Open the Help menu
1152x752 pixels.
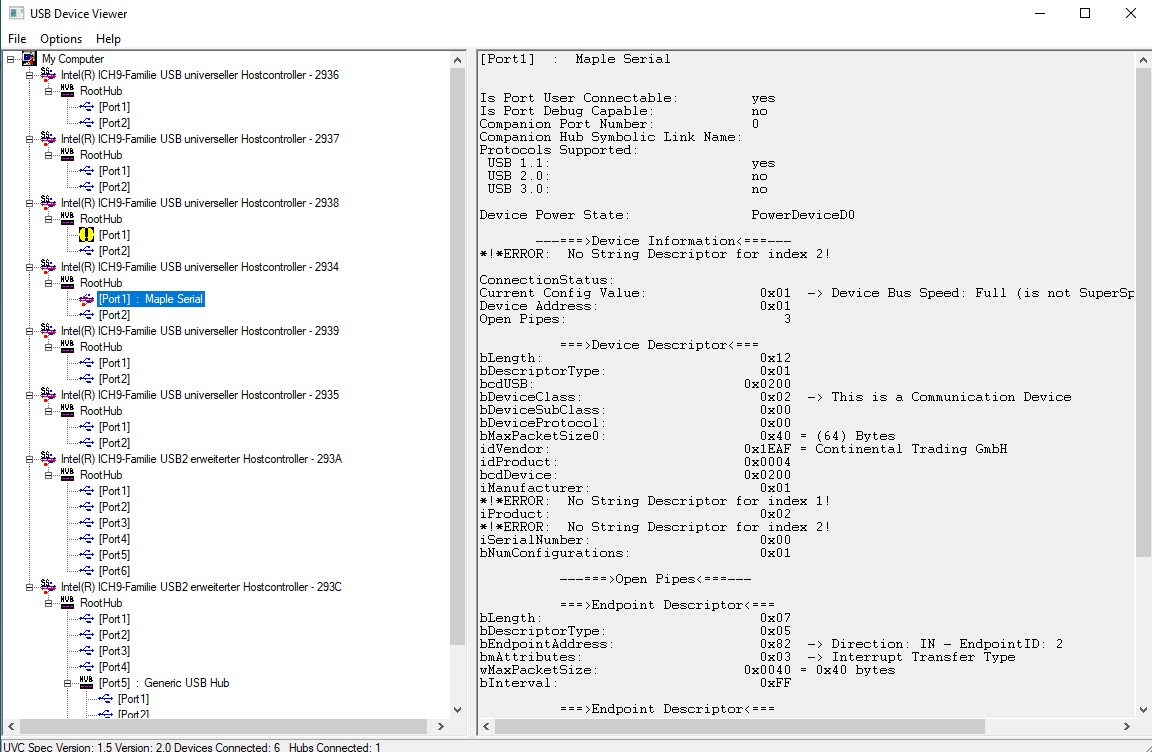pos(108,39)
